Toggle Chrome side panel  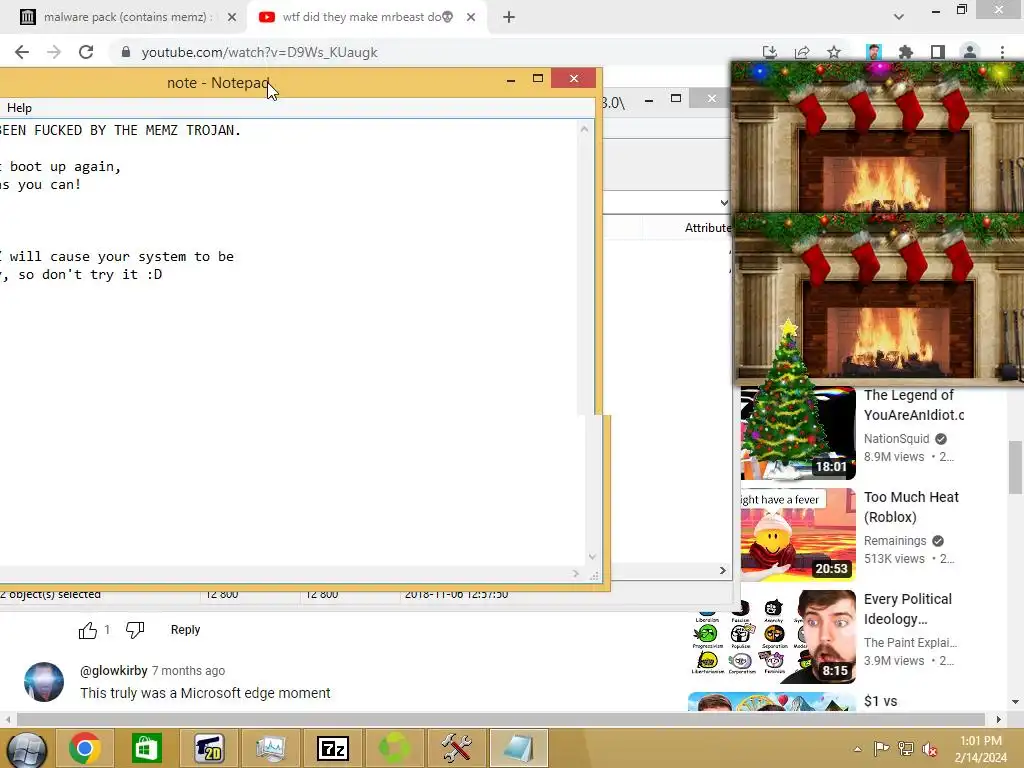click(938, 52)
